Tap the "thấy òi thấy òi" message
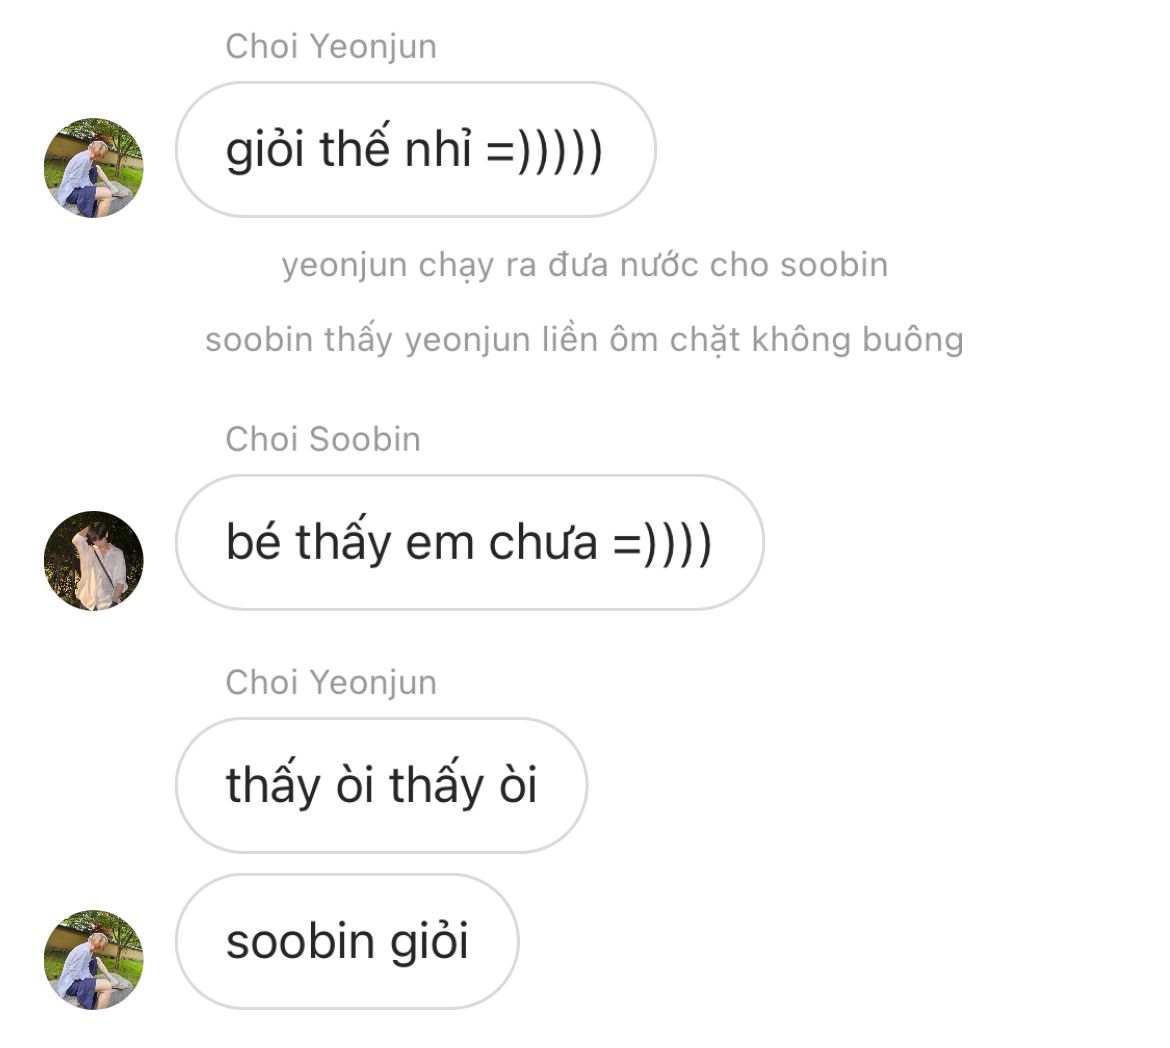 (381, 785)
